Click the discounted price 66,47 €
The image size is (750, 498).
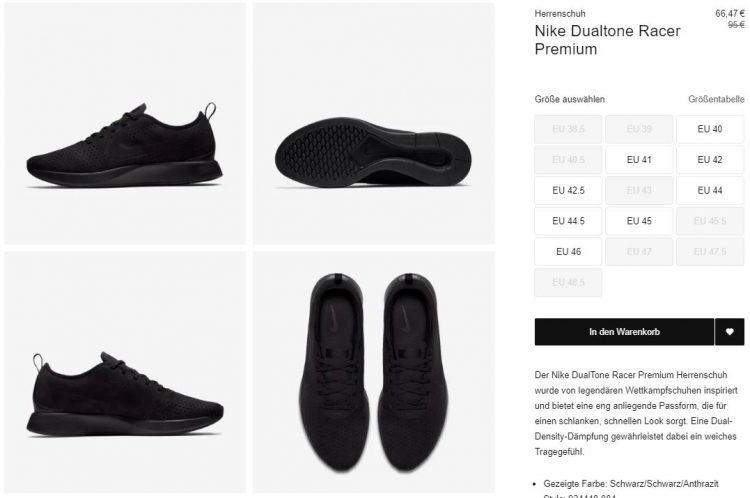tap(730, 13)
